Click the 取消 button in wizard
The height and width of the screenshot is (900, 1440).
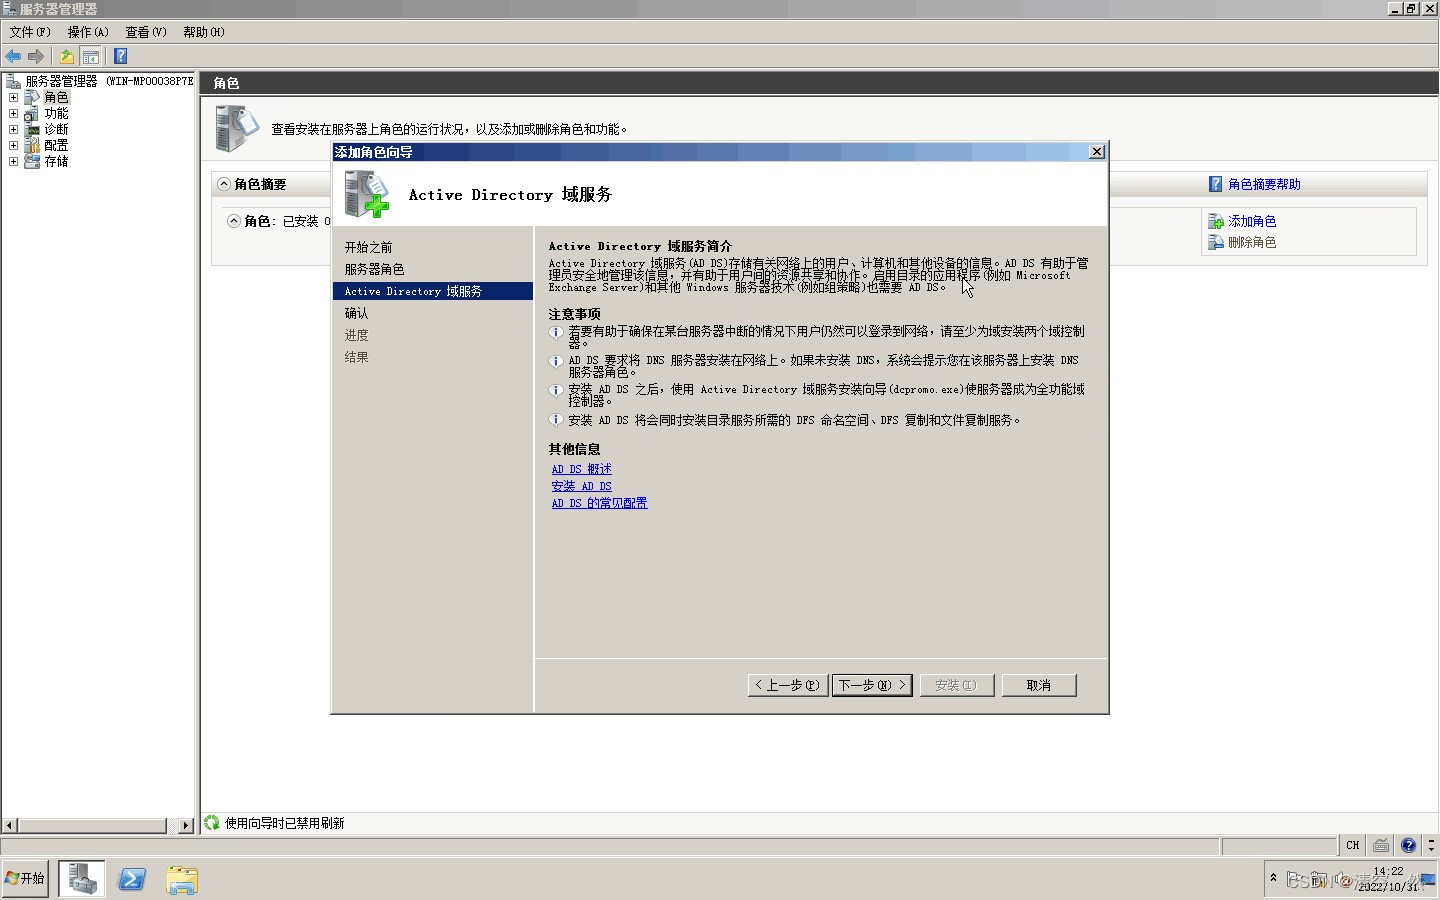(x=1039, y=685)
